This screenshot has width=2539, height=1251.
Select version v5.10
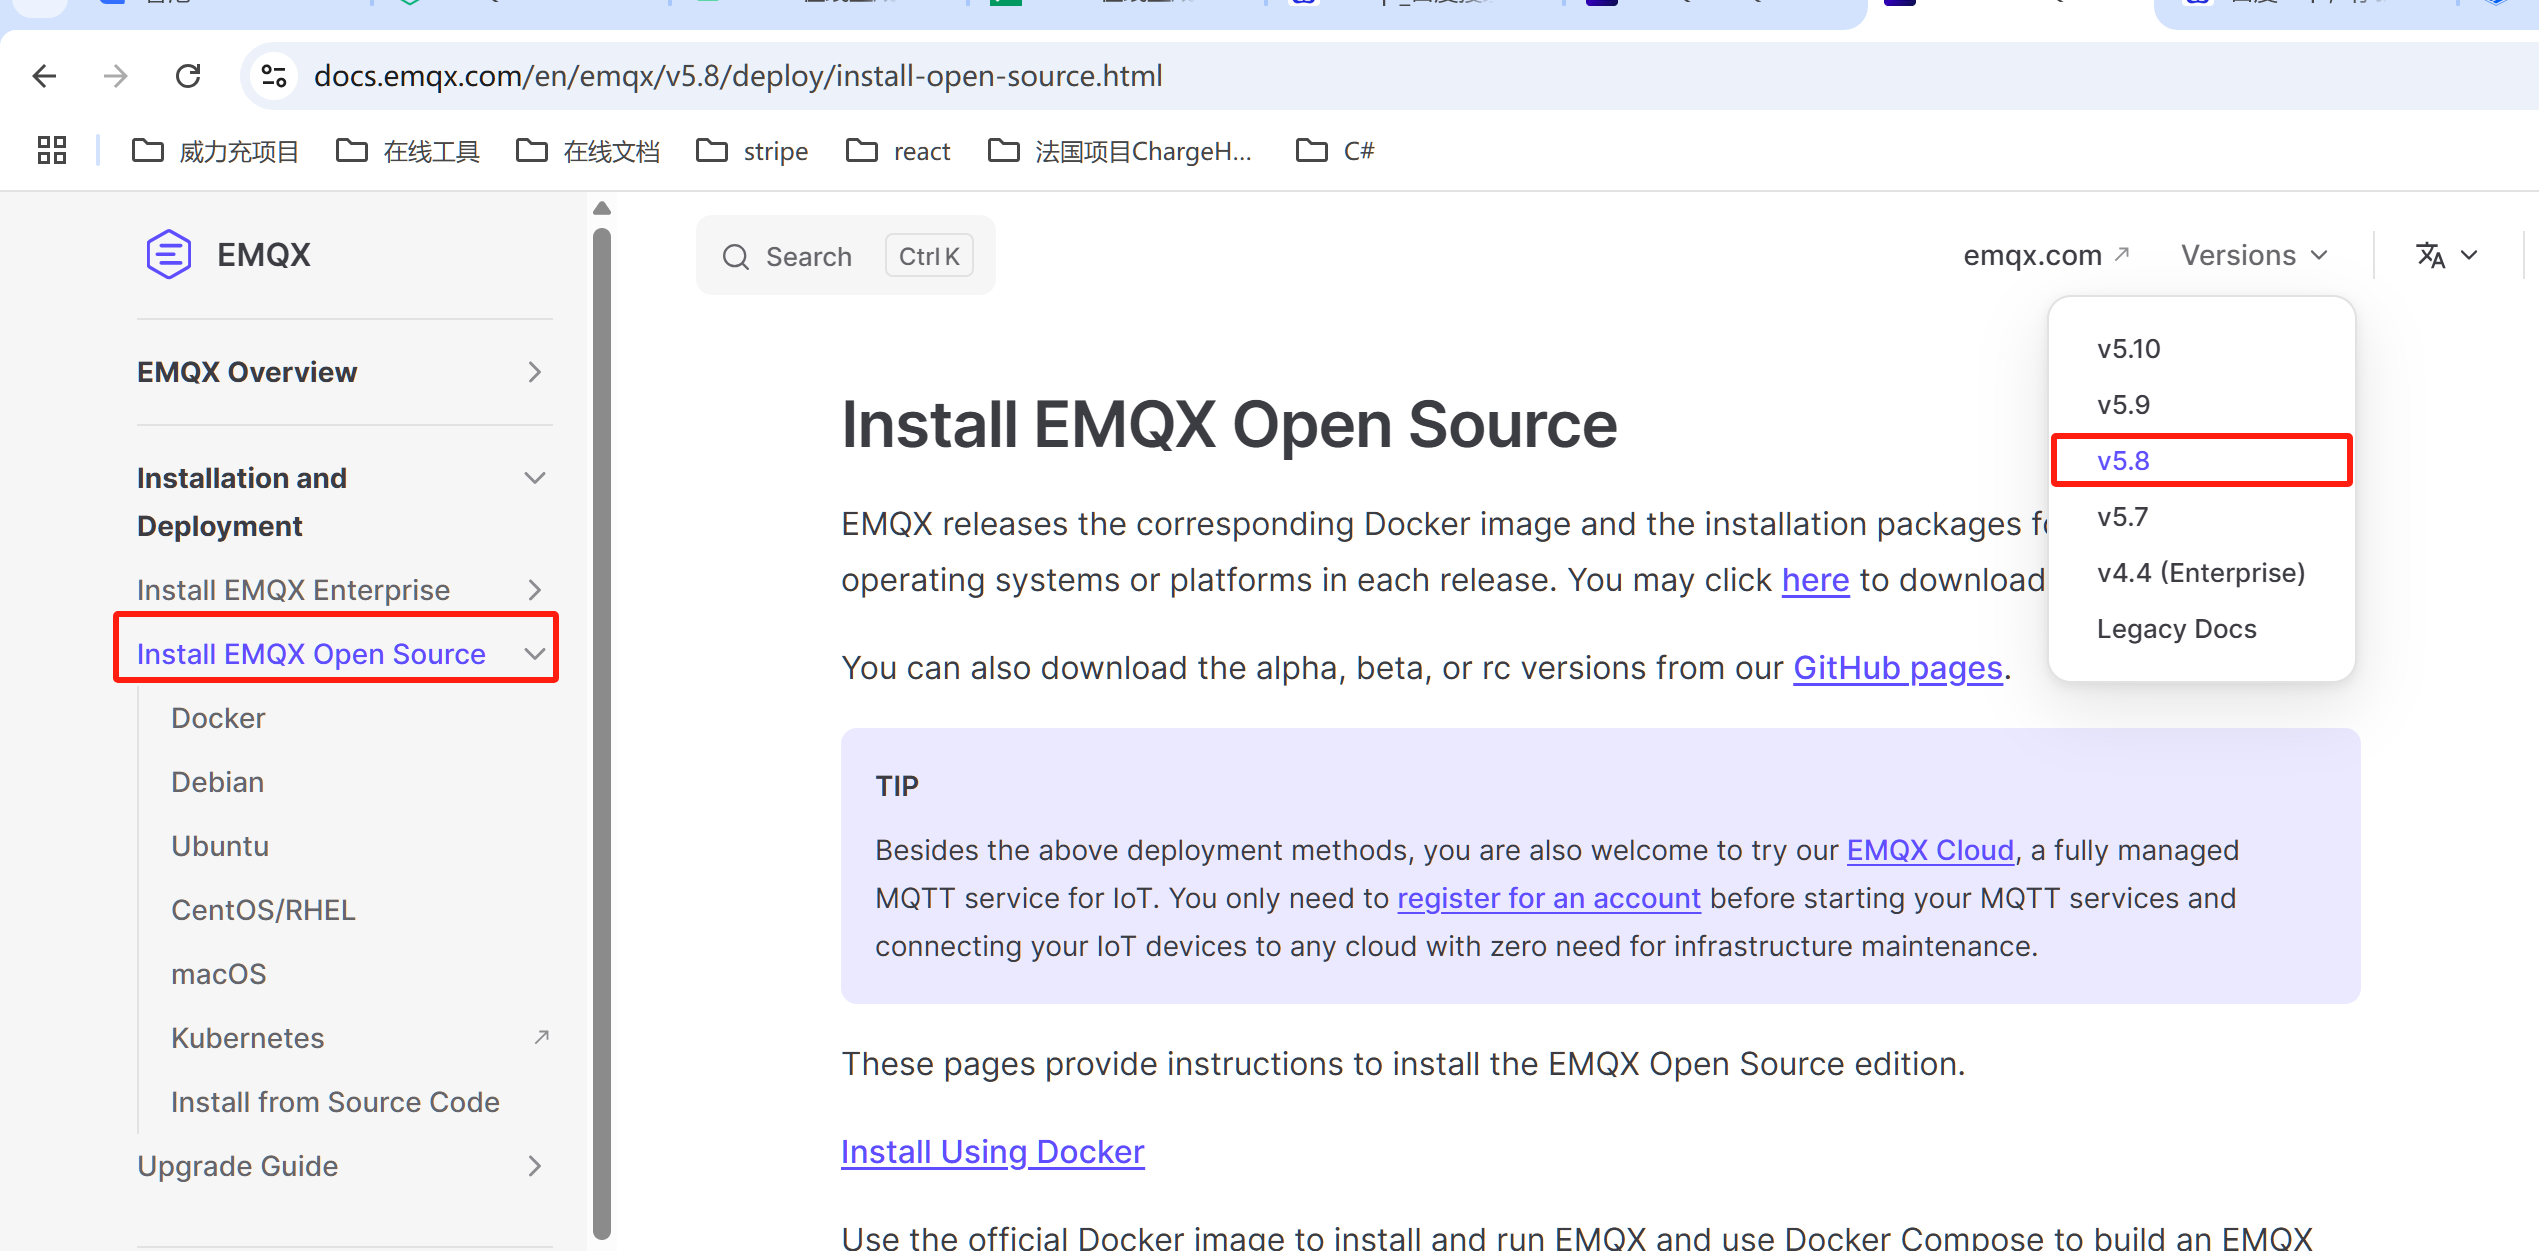[2128, 349]
